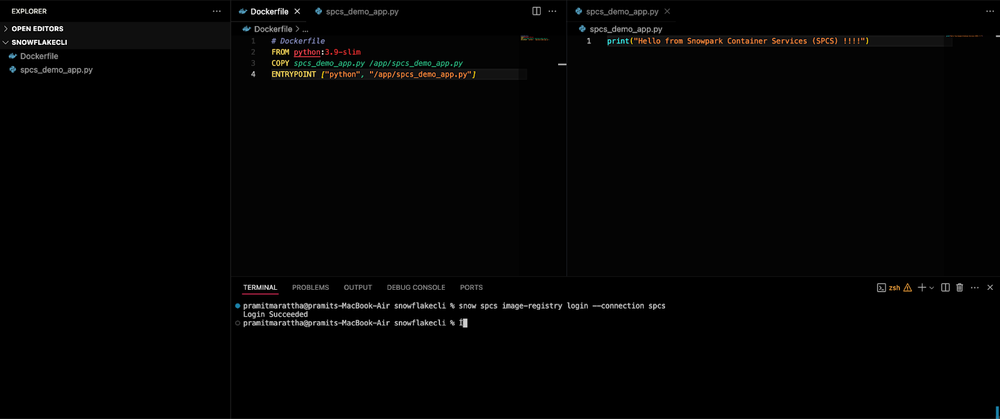The width and height of the screenshot is (1000, 419).
Task: Kill the terminal with the trash icon
Action: click(x=960, y=287)
